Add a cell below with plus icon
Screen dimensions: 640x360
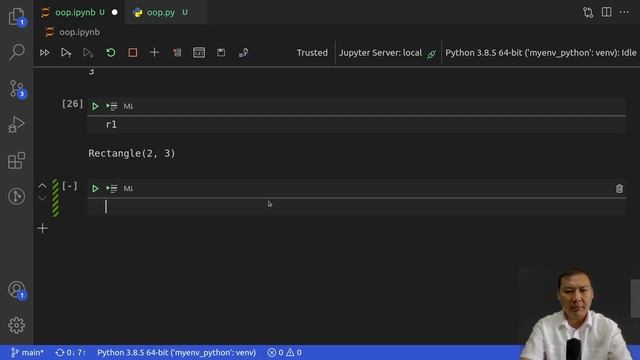tap(42, 229)
